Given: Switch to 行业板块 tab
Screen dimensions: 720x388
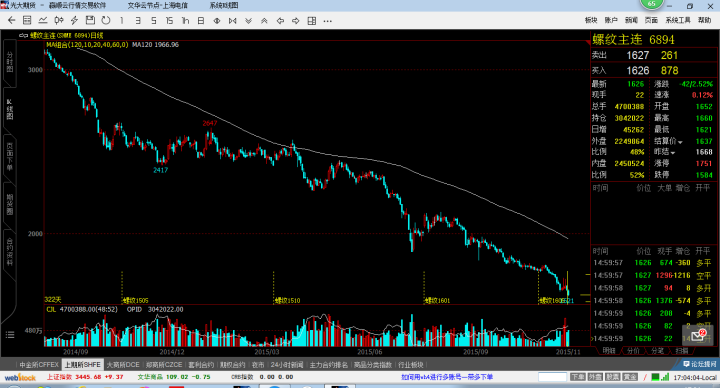Looking at the screenshot, I should click(411, 365).
